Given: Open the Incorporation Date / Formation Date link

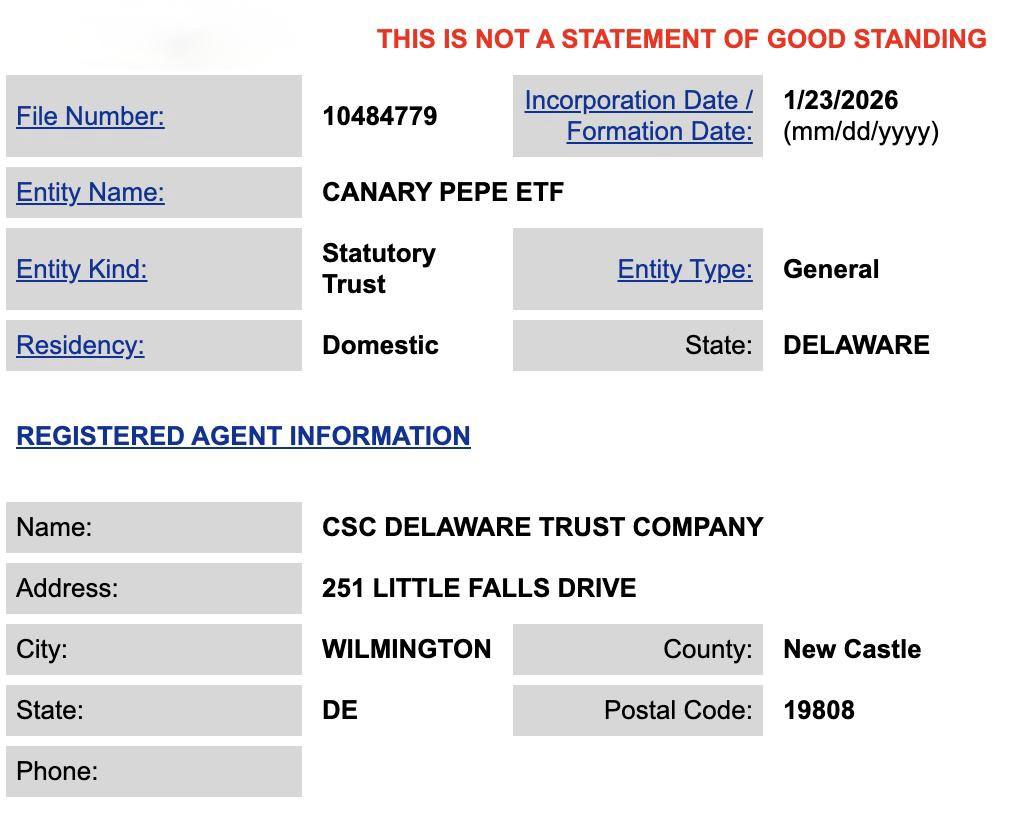Looking at the screenshot, I should (x=638, y=116).
